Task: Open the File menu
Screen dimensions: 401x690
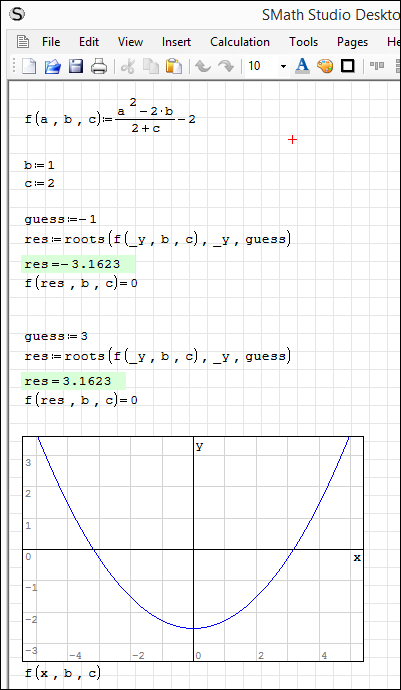Action: tap(51, 42)
